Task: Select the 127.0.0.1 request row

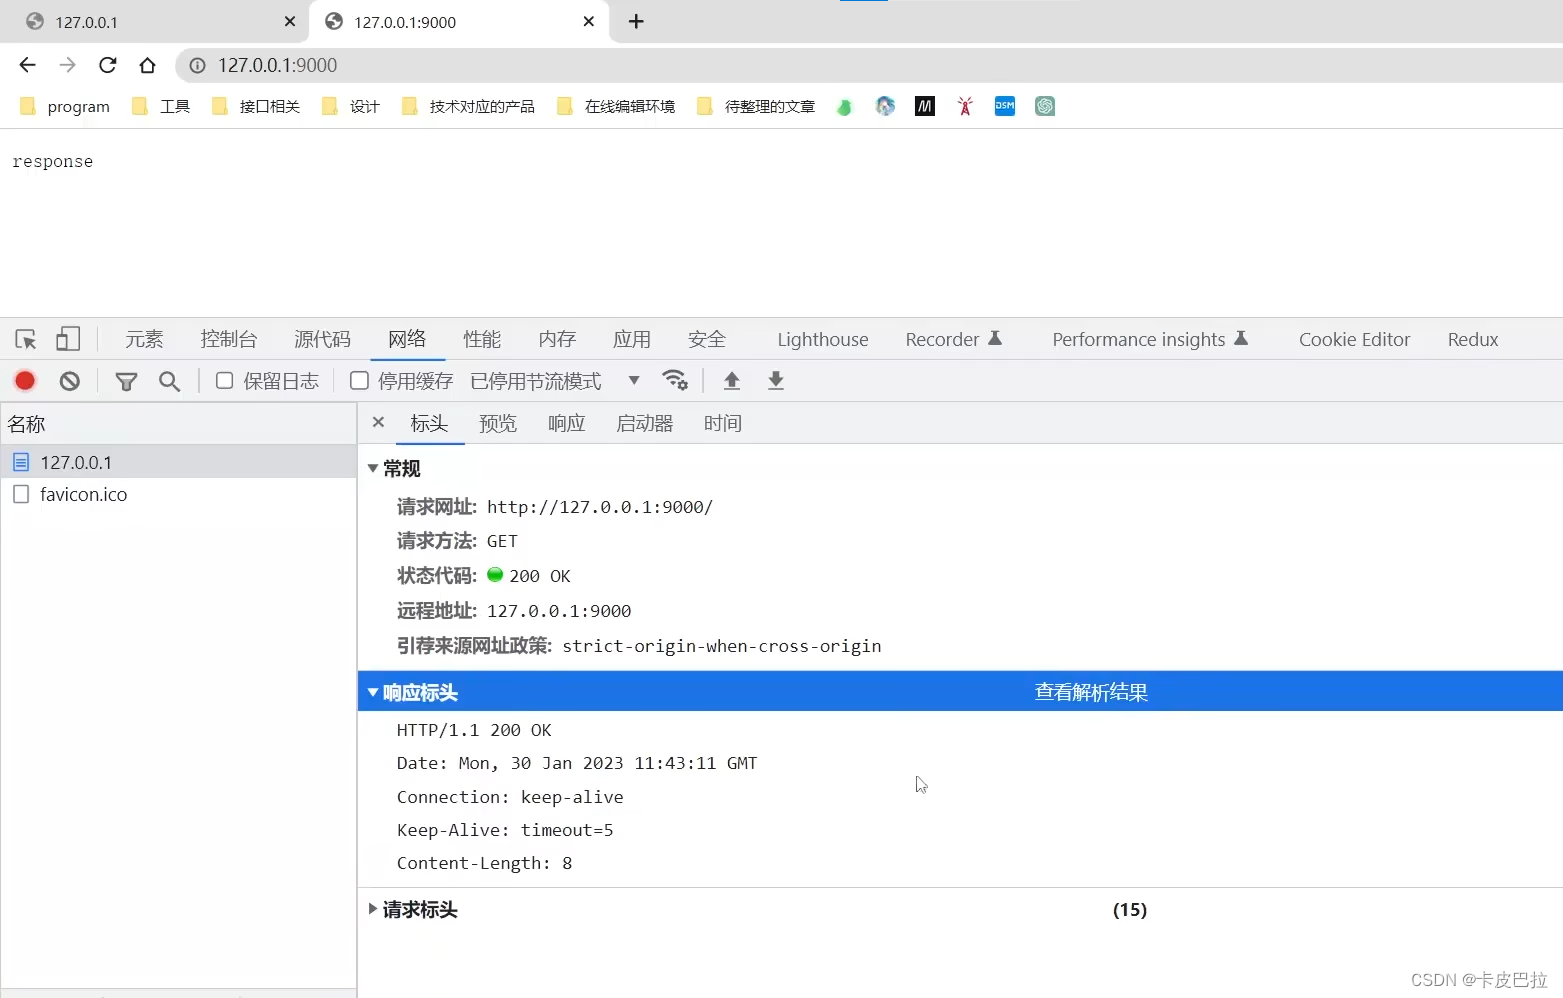Action: tap(179, 462)
